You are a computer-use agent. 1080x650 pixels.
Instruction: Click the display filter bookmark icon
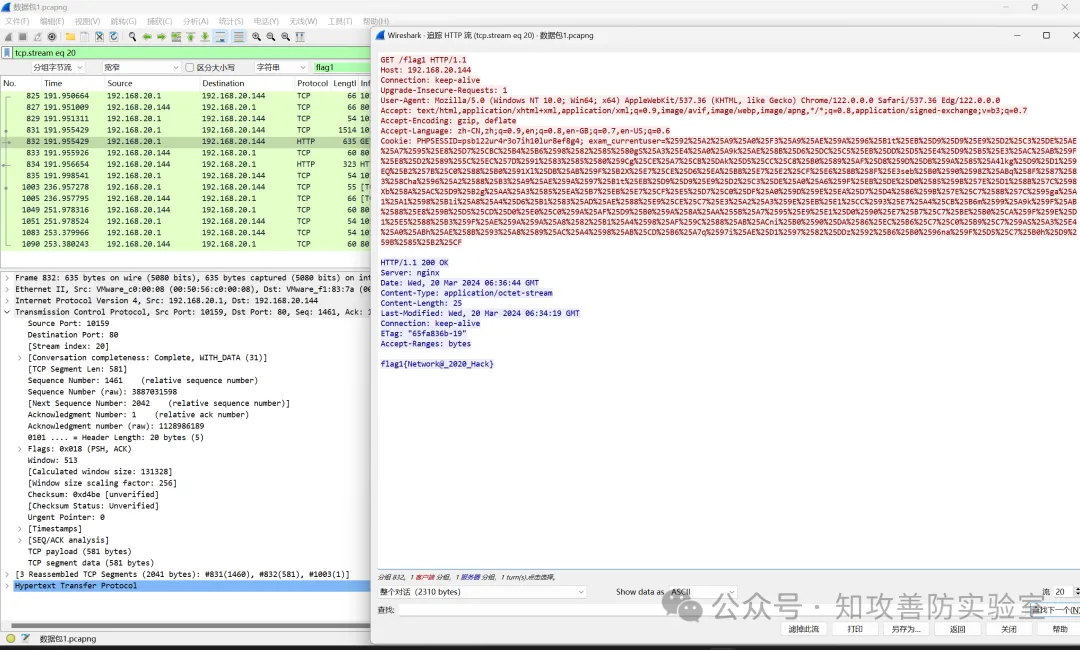[7, 53]
